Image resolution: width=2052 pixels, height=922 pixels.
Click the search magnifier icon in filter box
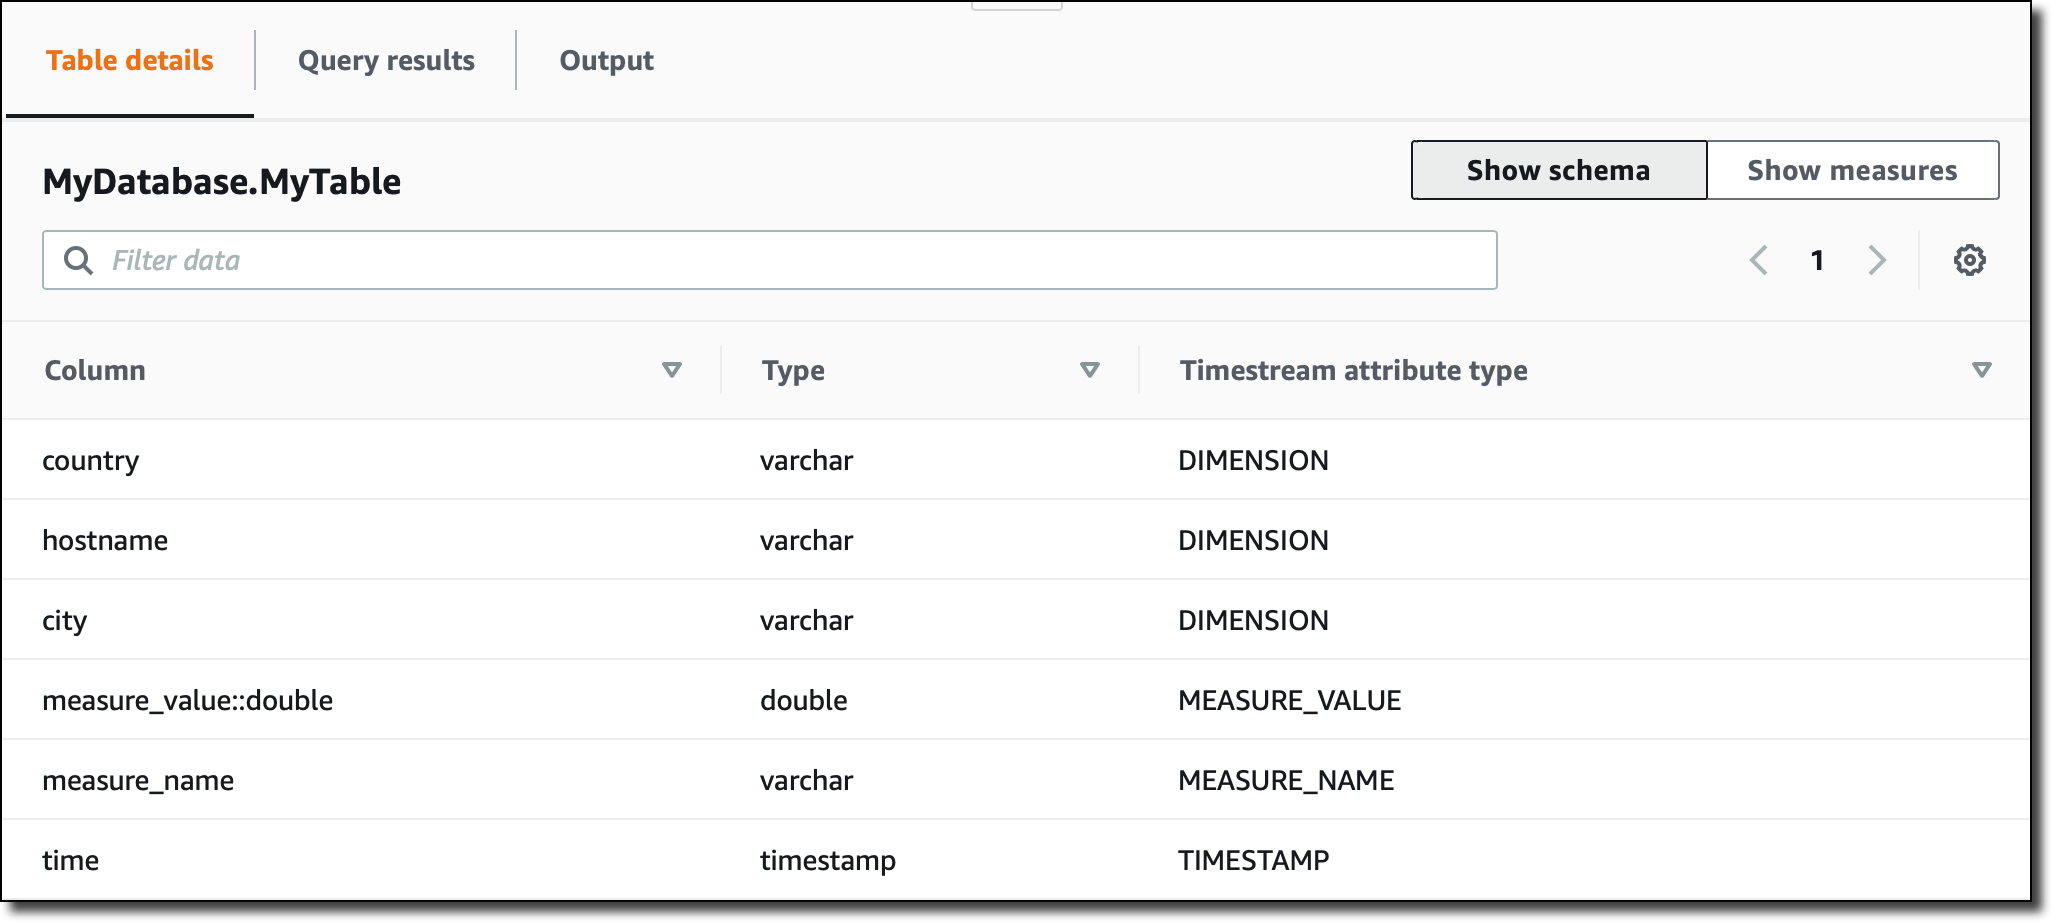pyautogui.click(x=78, y=260)
